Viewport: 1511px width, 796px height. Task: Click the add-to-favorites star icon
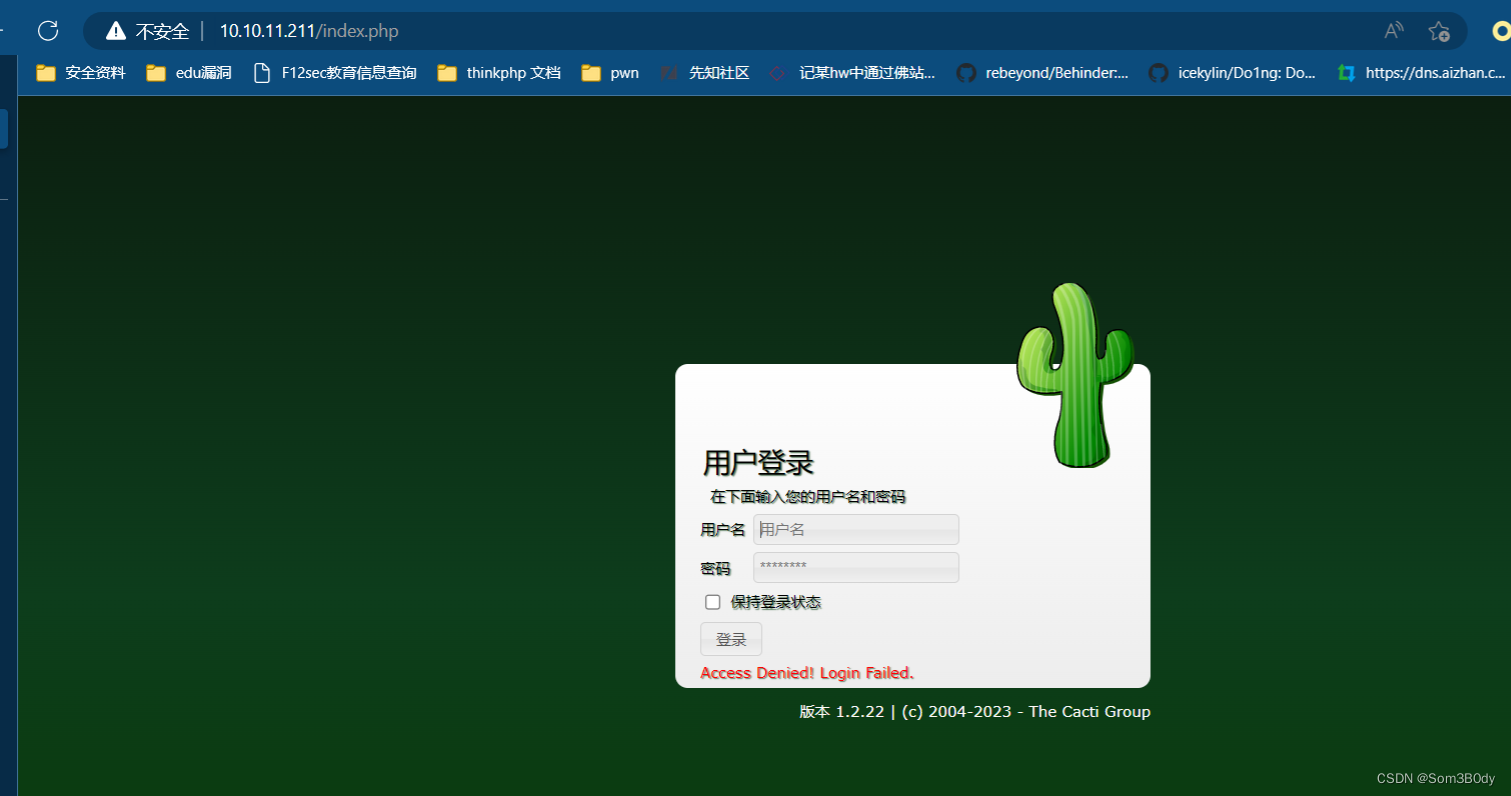1440,31
